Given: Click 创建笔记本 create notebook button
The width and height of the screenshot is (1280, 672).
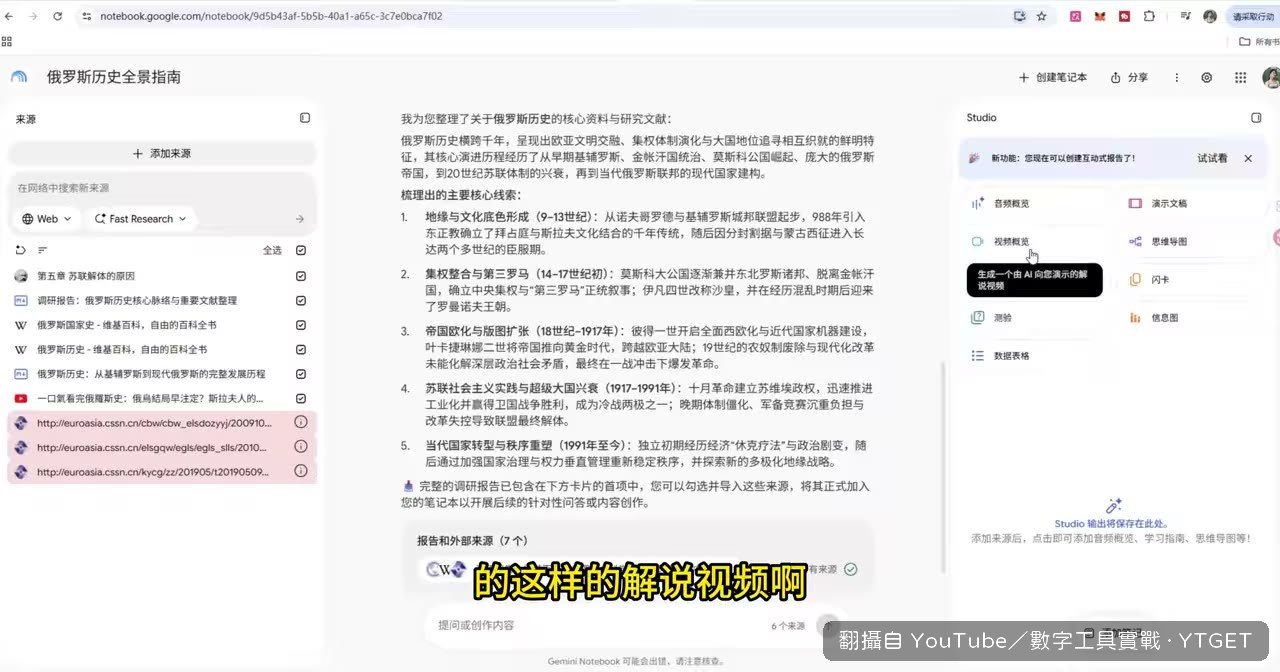Looking at the screenshot, I should 1052,77.
